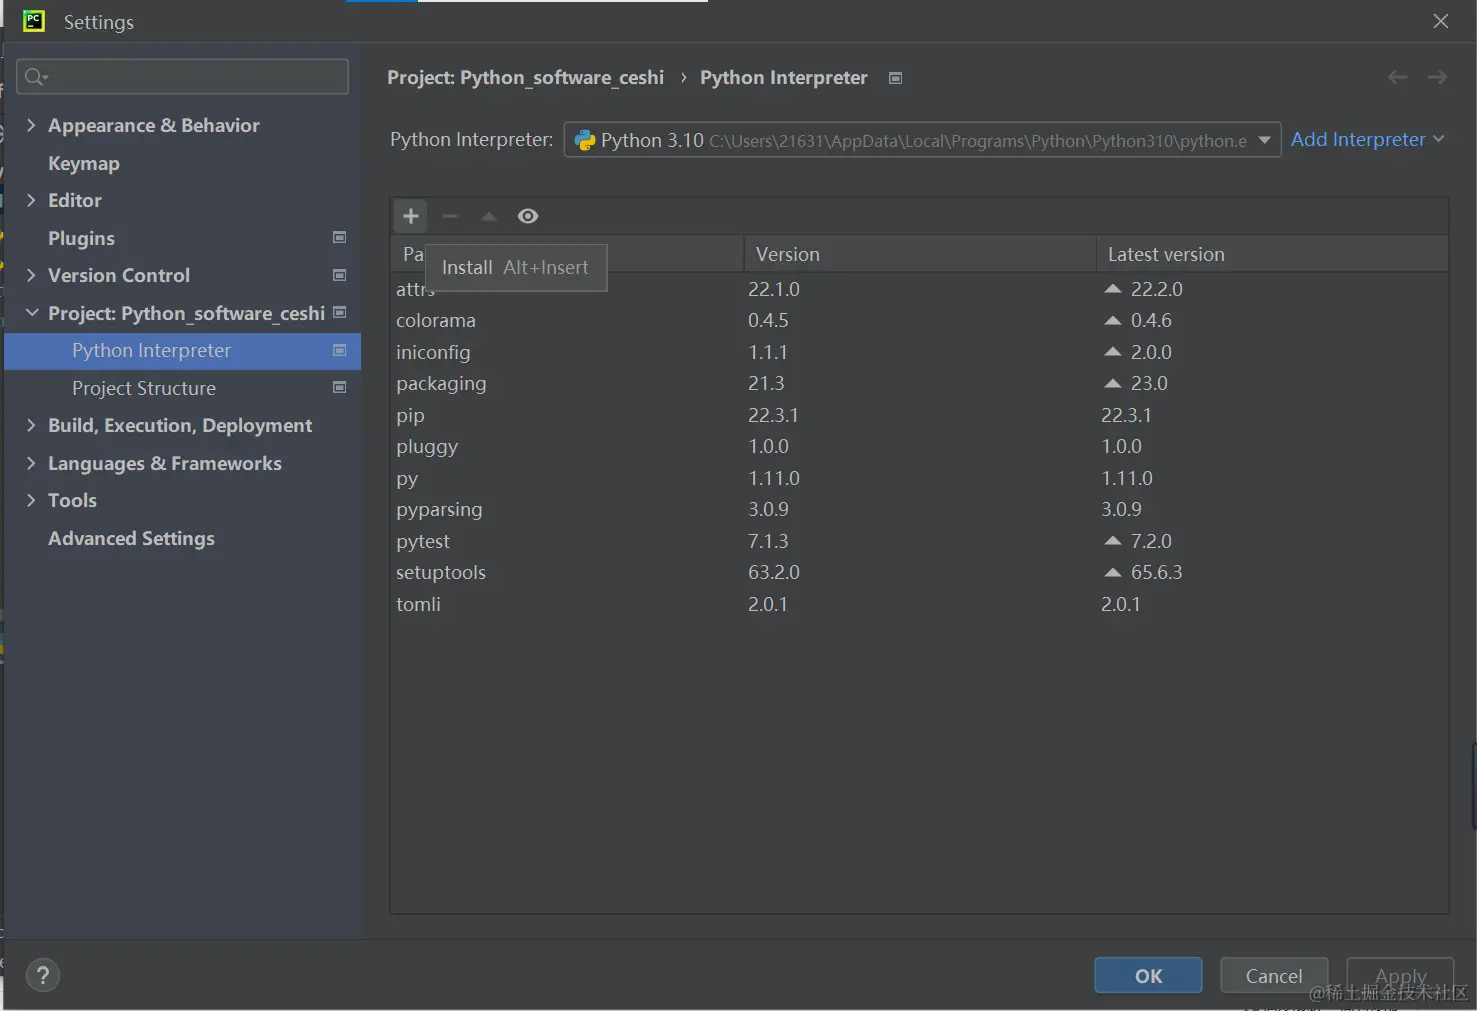Click upgrade arrow next to colorama 0.4.6
This screenshot has height=1011, width=1477.
pos(1112,320)
